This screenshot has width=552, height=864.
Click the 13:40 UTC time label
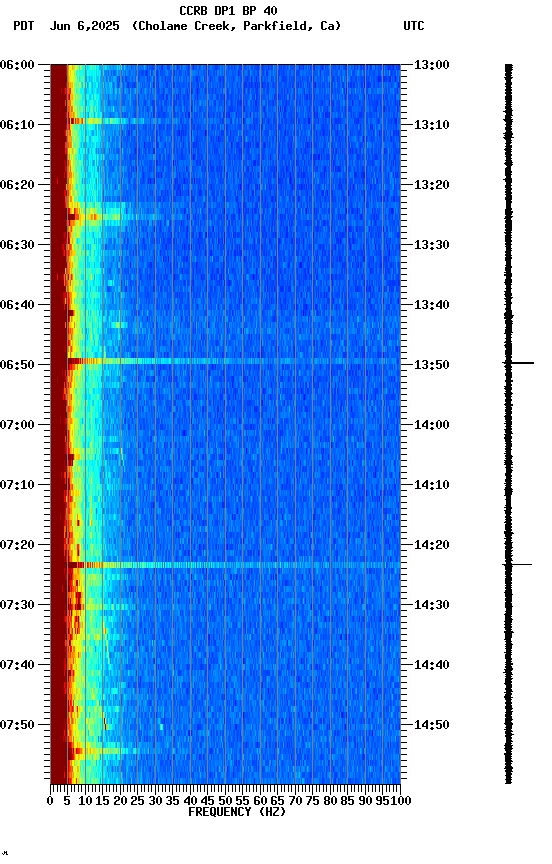tap(432, 305)
